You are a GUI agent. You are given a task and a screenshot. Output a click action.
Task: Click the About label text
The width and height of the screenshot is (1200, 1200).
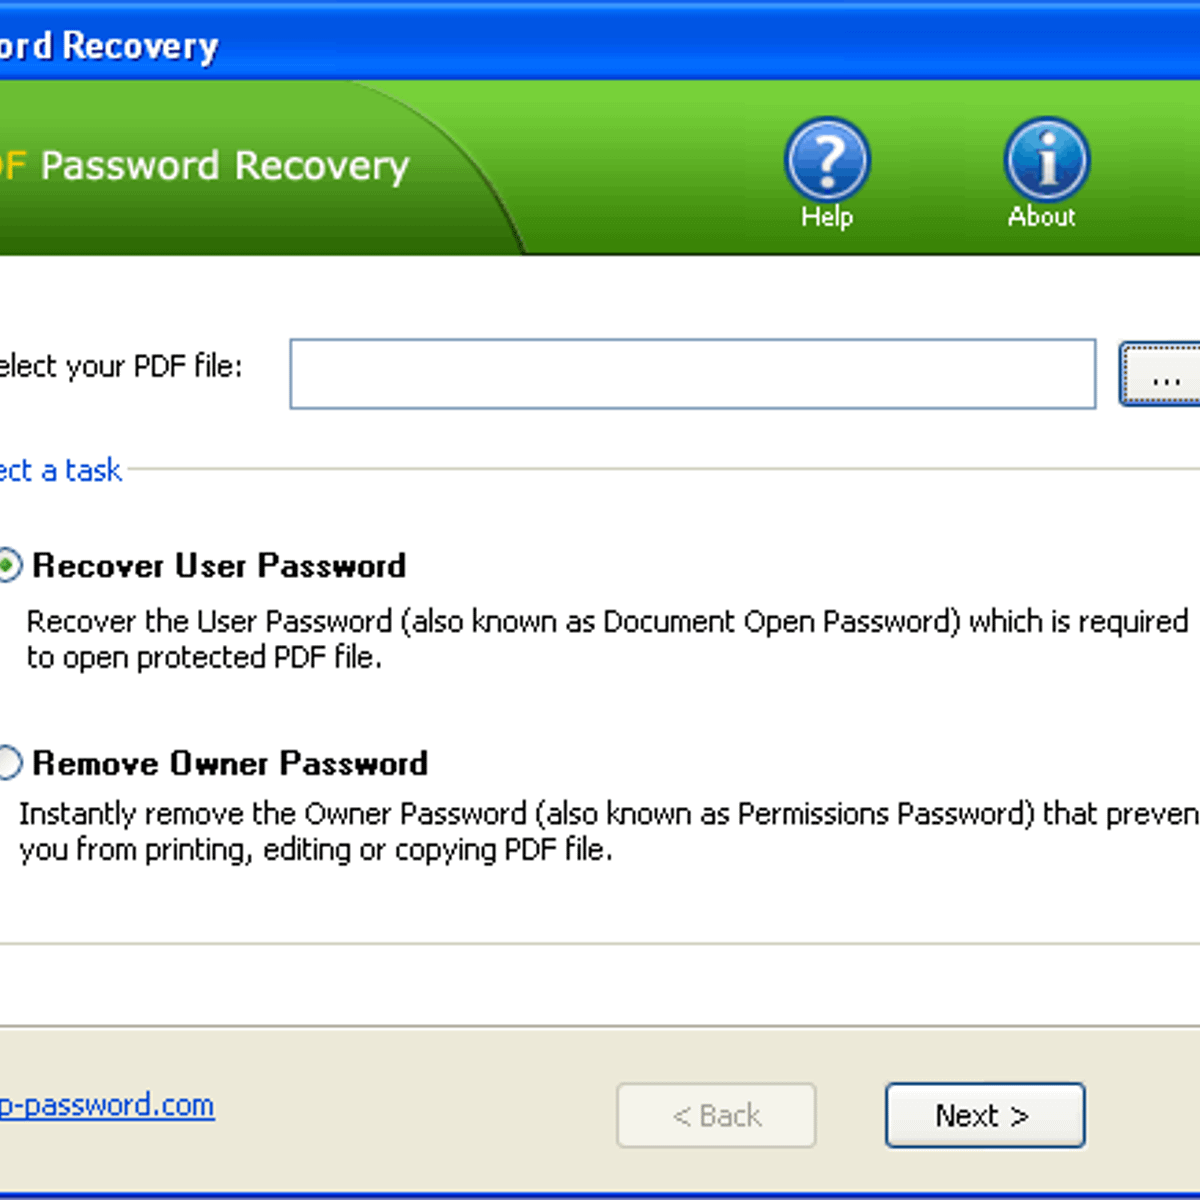(x=1044, y=218)
